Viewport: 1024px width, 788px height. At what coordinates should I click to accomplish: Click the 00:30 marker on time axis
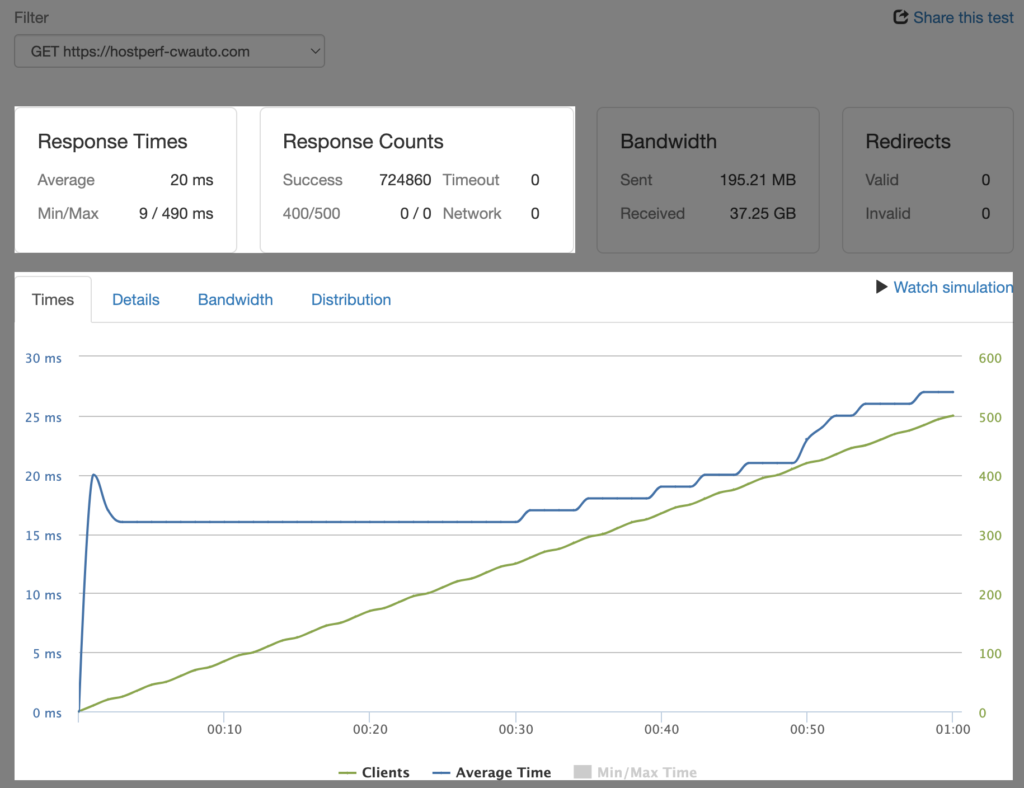[x=516, y=729]
